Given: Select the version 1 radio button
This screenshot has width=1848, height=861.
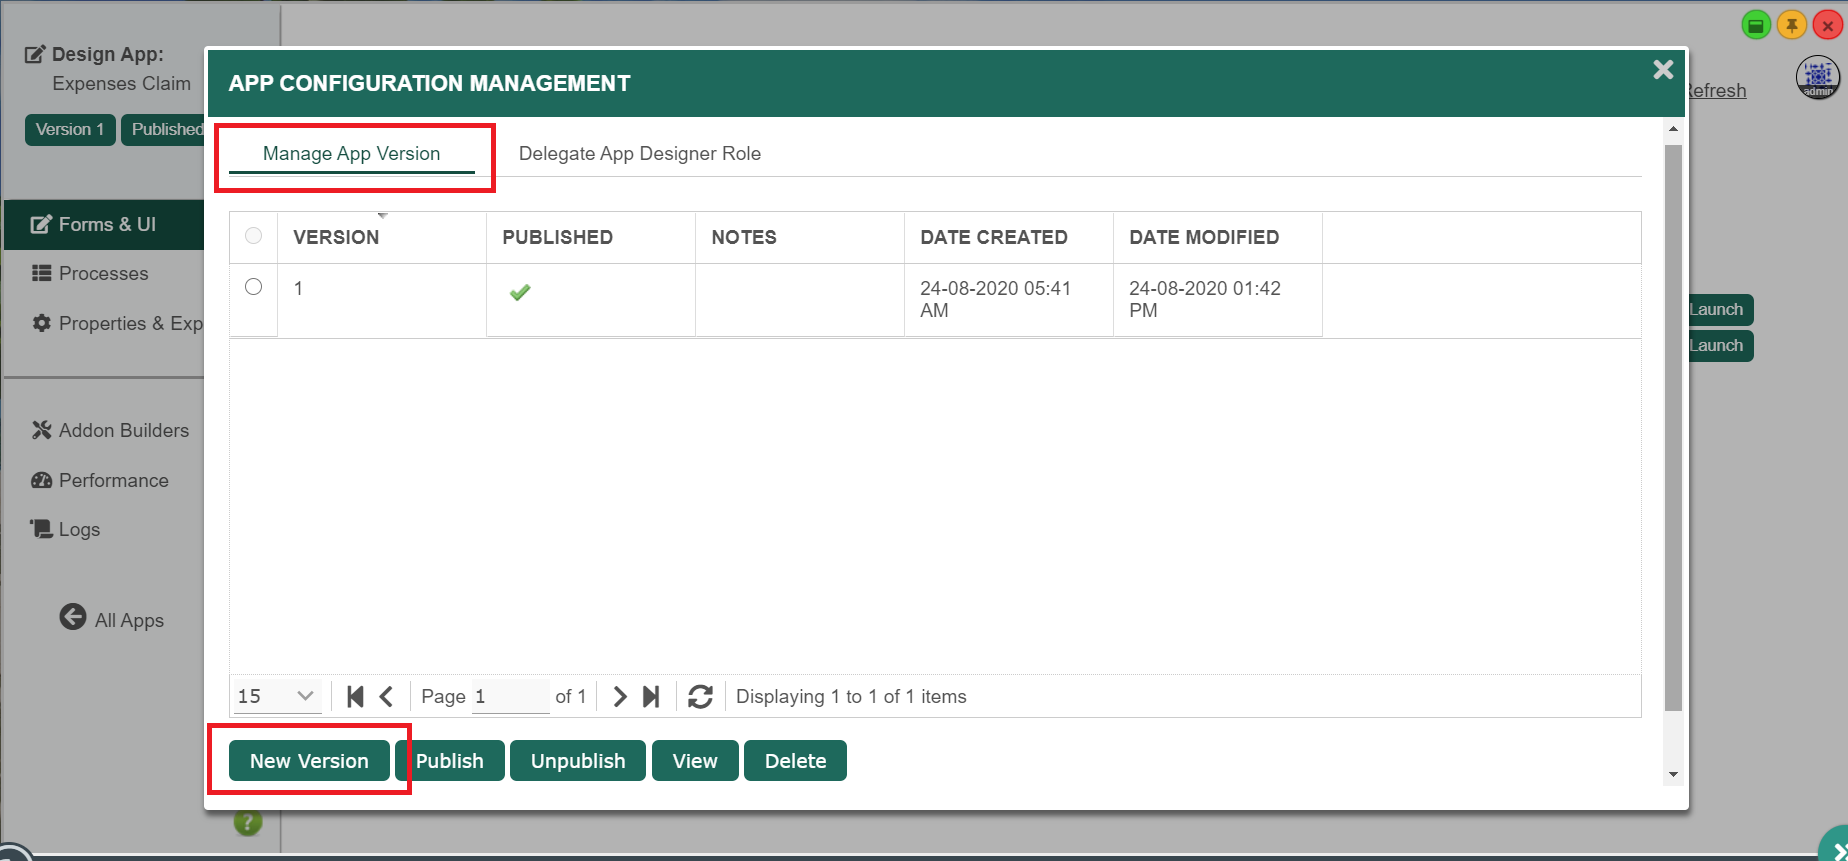Looking at the screenshot, I should [x=254, y=287].
